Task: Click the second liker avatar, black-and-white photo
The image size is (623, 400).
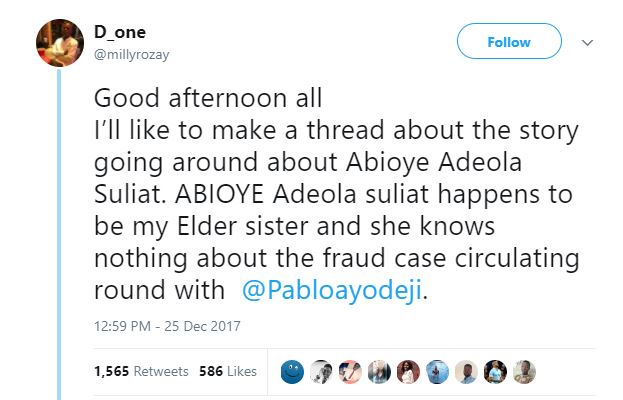Action: [321, 372]
